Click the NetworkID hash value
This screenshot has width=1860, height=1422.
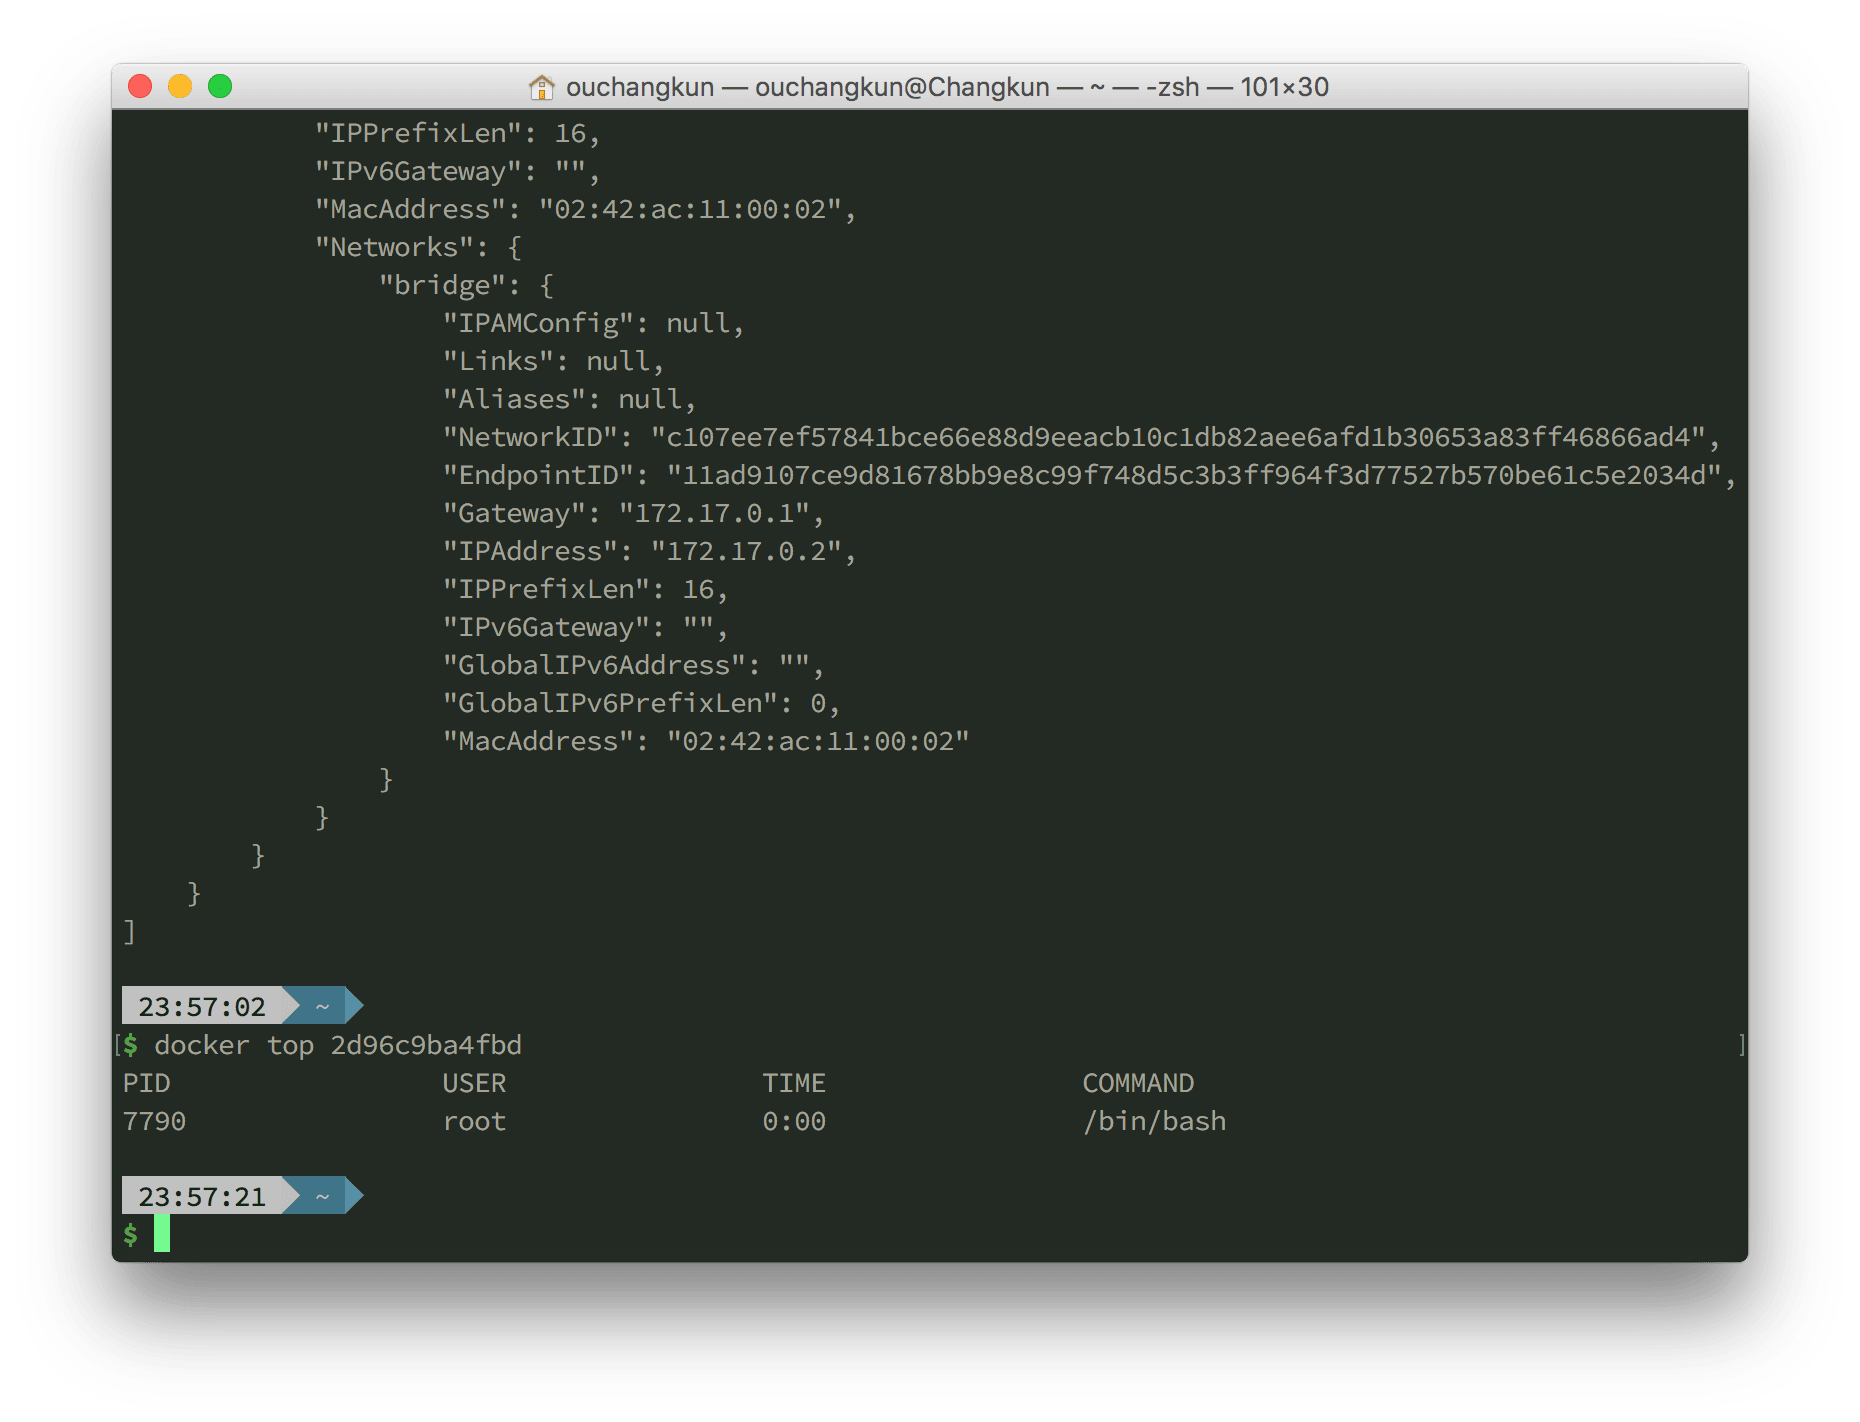pyautogui.click(x=1178, y=437)
